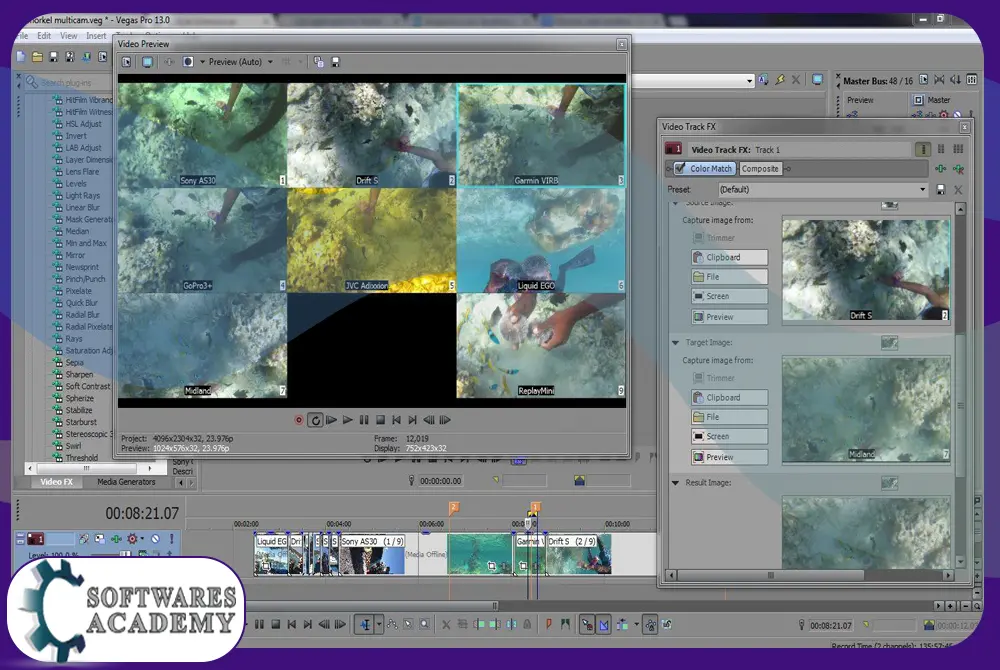Open the Preview (Auto) quality dropdown
The image size is (1000, 670).
coord(270,62)
